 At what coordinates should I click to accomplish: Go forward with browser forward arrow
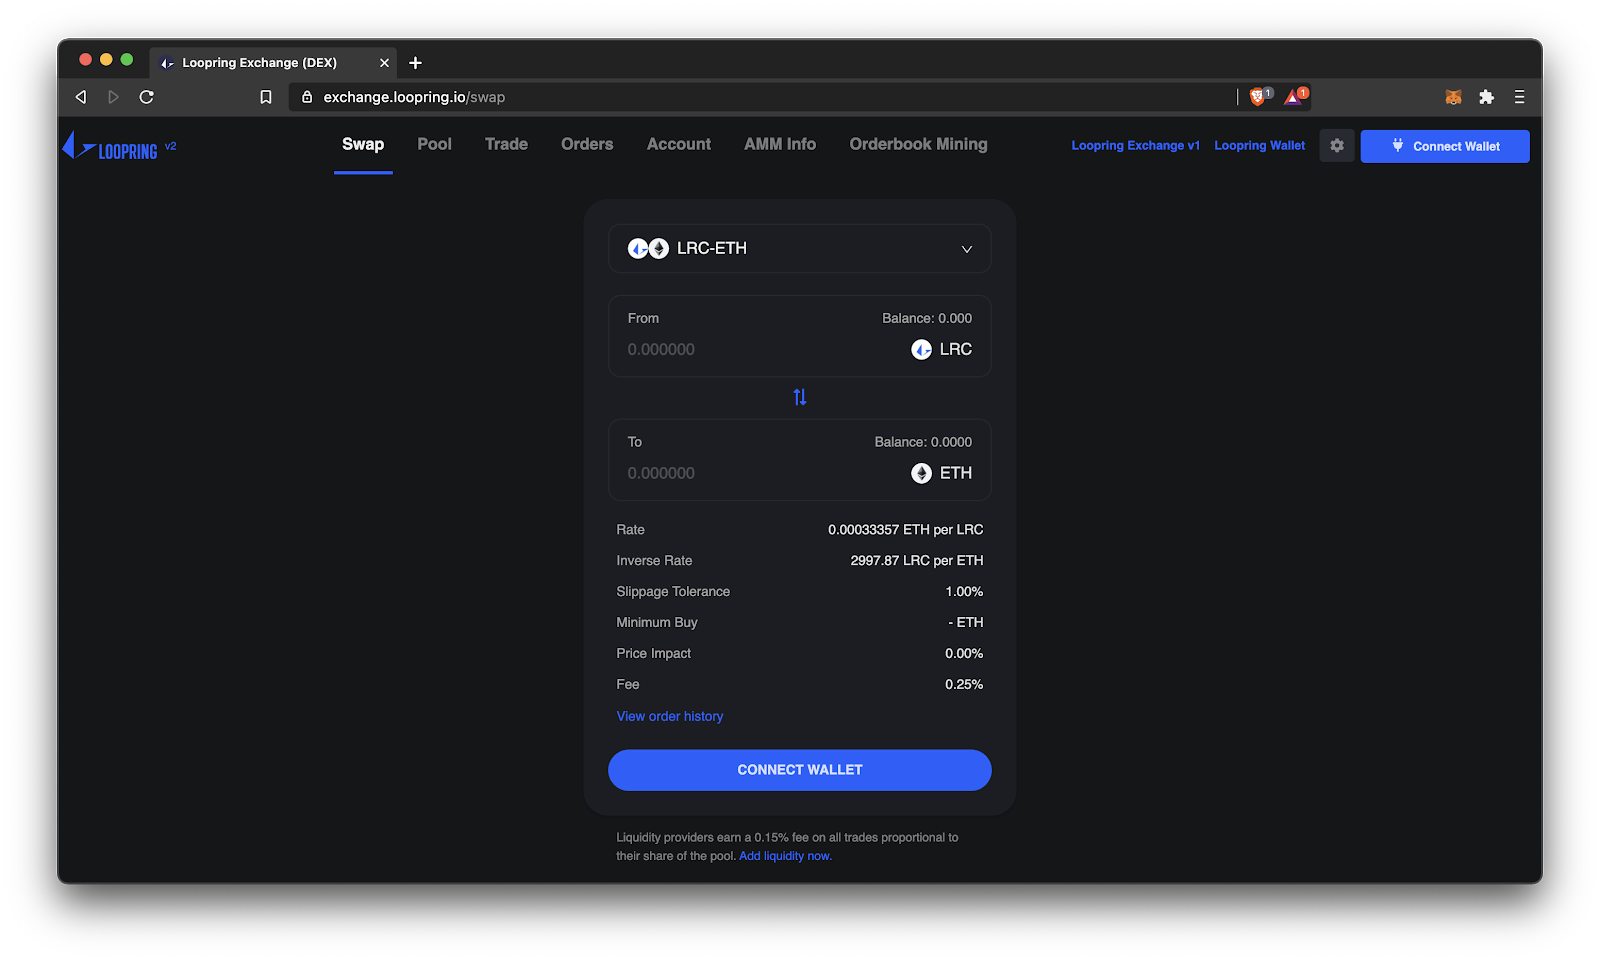113,97
